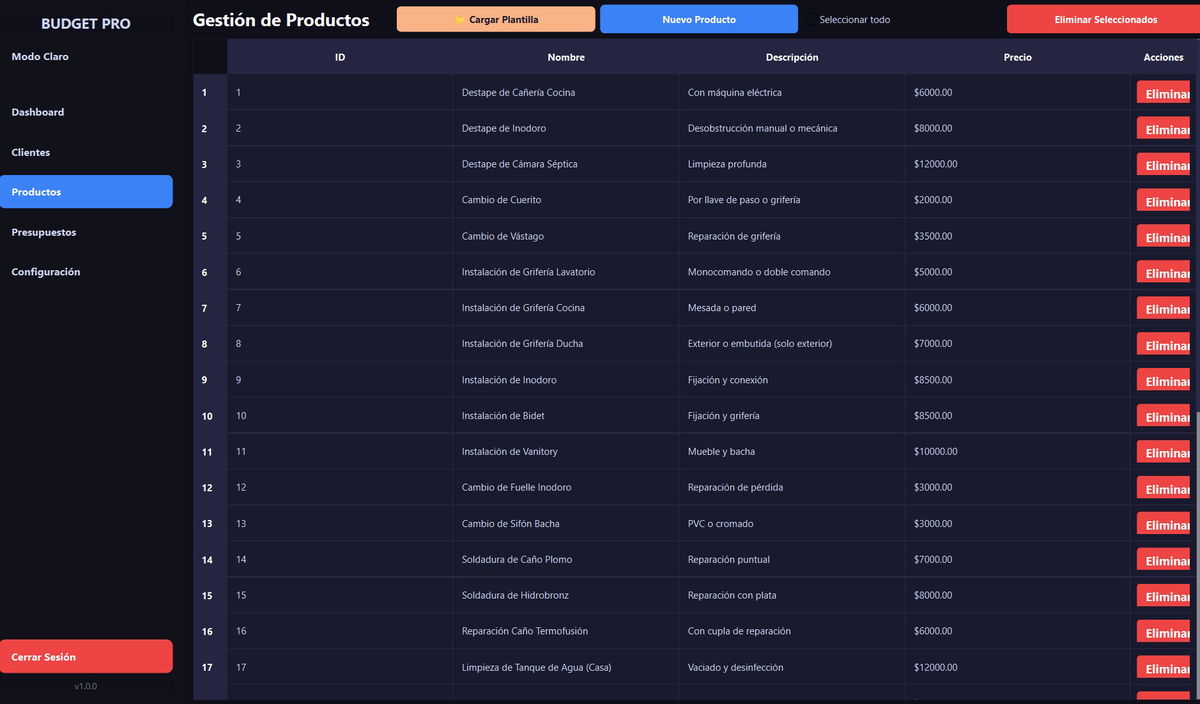Viewport: 1200px width, 704px height.
Task: Delete the Destape de Cañería Cocina row
Action: point(1164,93)
